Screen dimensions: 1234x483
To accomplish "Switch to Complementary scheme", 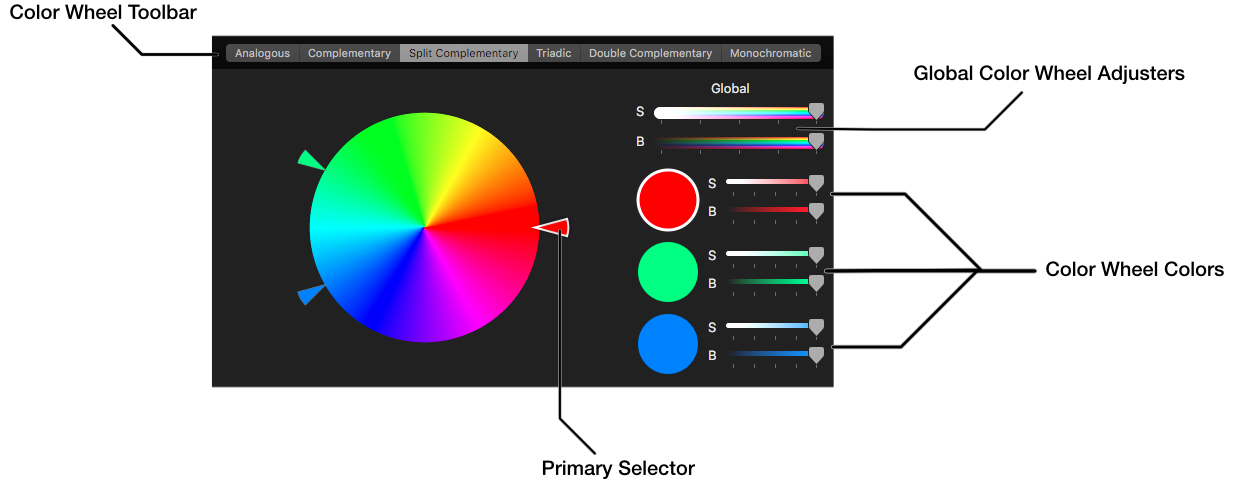I will (x=349, y=53).
